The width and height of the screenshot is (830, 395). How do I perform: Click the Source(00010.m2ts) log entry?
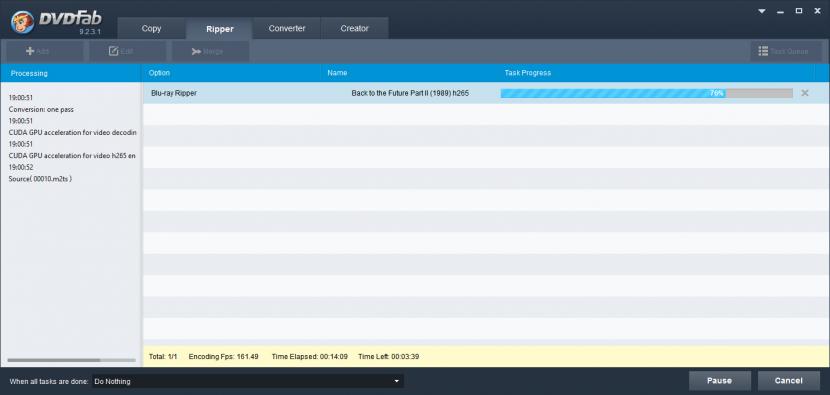click(x=40, y=179)
